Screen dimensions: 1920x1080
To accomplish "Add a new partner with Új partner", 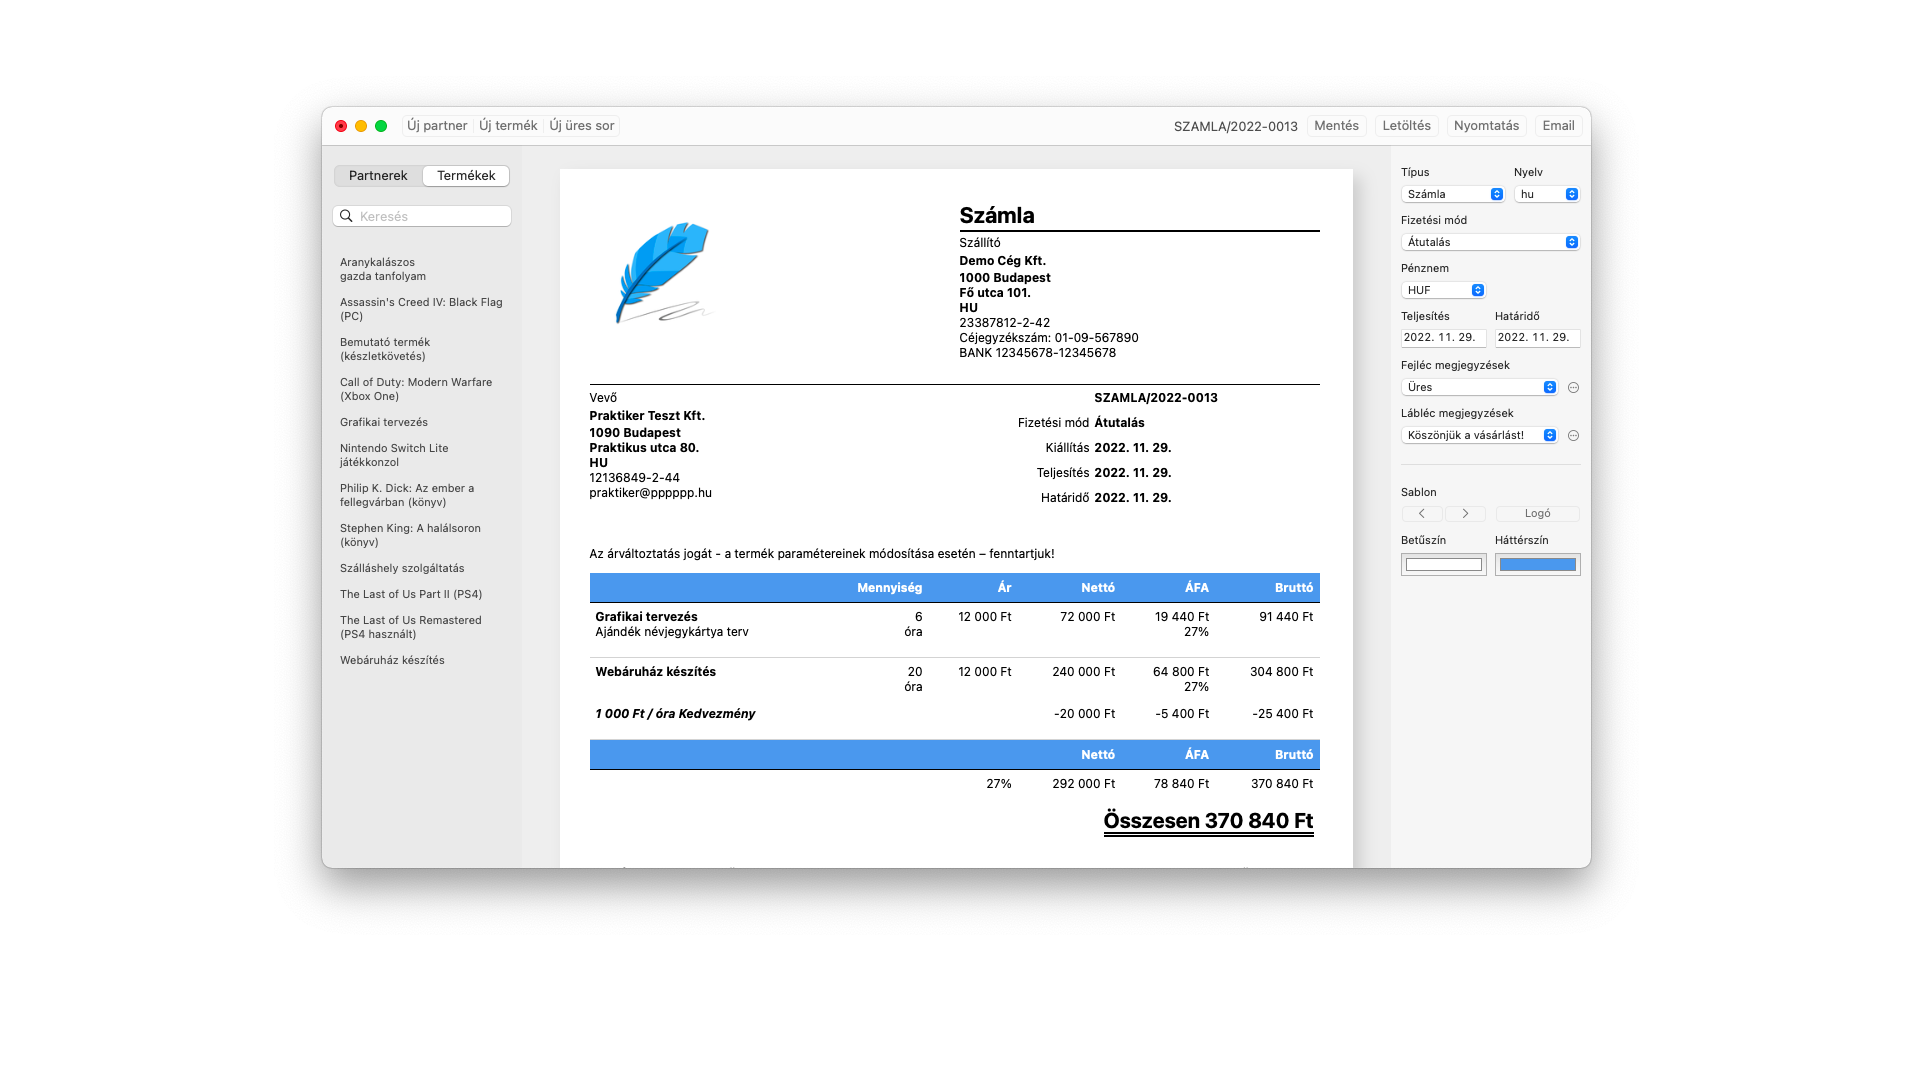I will (x=436, y=125).
